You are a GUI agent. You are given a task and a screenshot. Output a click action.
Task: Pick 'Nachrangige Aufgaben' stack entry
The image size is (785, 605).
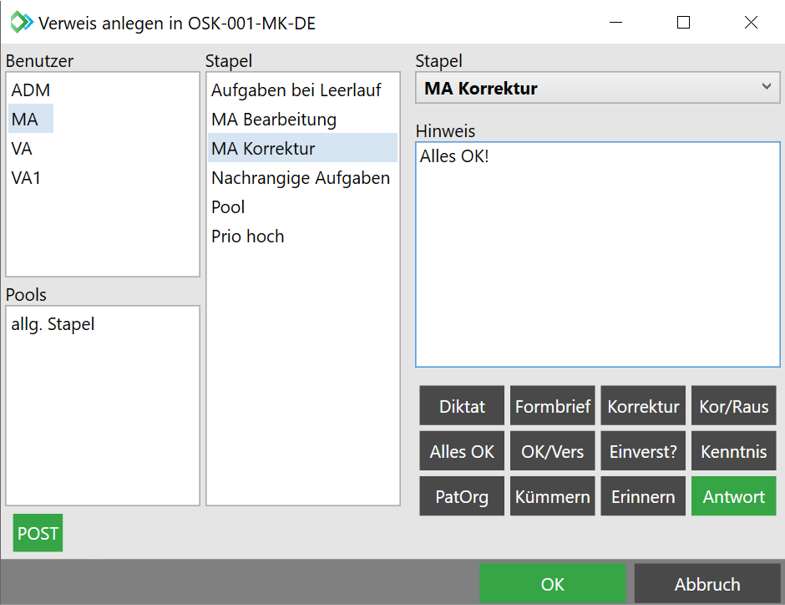point(300,178)
